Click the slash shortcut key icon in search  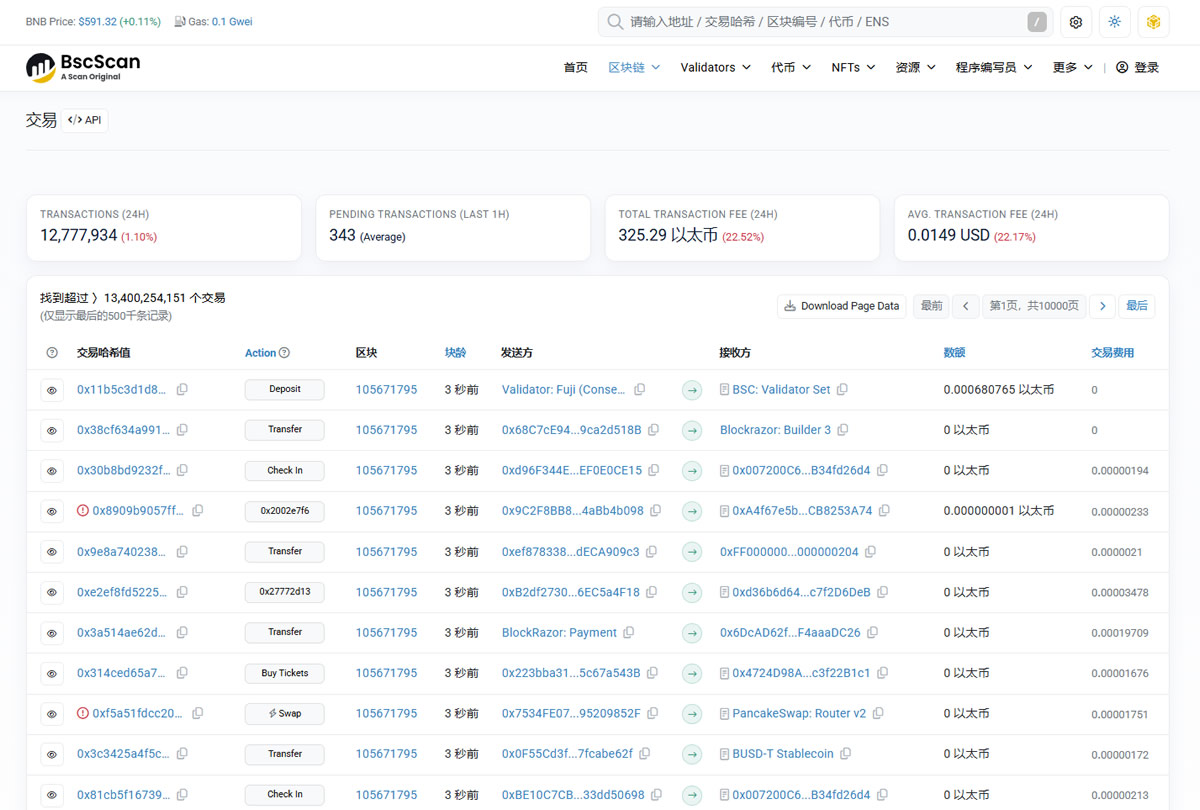pyautogui.click(x=1038, y=22)
